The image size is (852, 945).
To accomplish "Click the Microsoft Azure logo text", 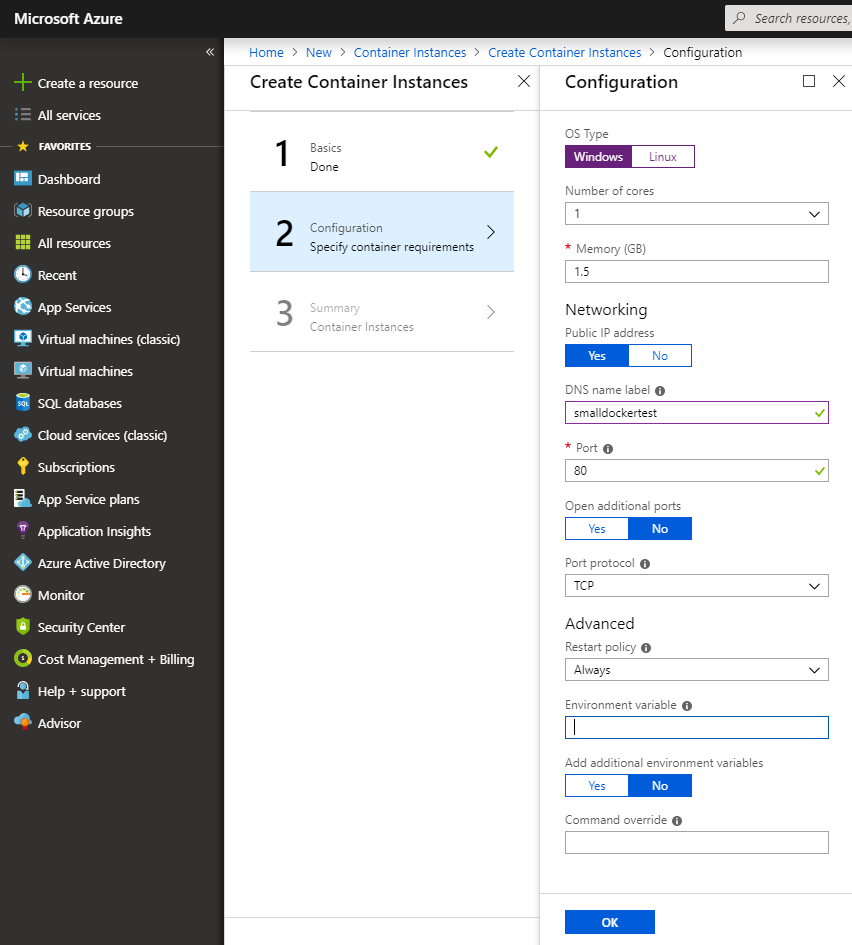I will pyautogui.click(x=68, y=19).
